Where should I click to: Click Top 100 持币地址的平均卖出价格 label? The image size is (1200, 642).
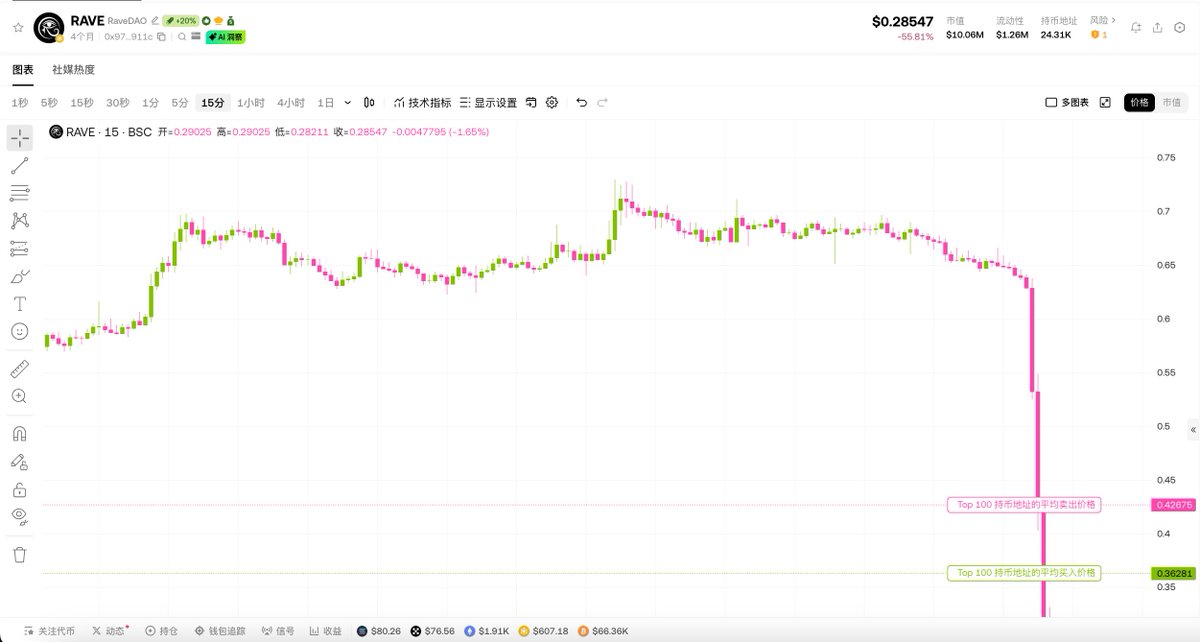(x=1024, y=505)
